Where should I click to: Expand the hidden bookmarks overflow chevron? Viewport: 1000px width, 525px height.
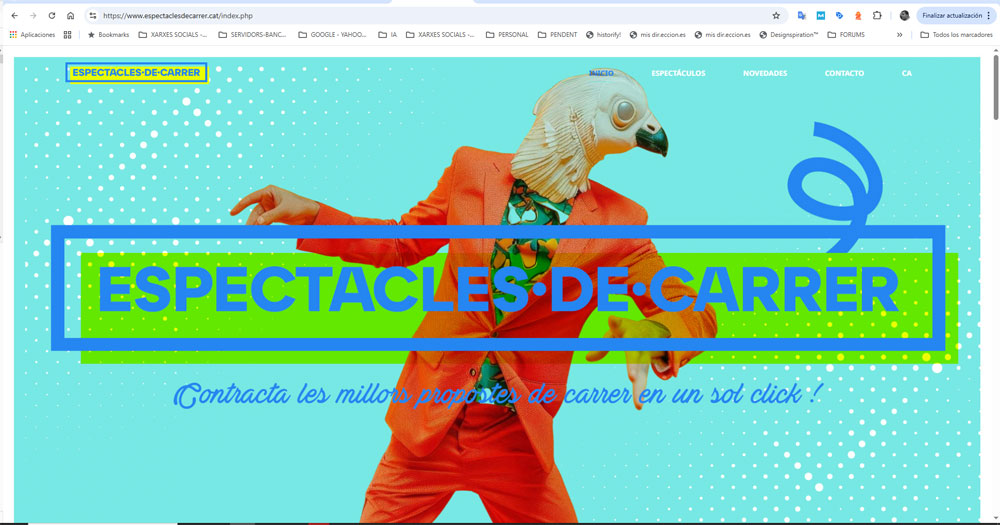899,34
